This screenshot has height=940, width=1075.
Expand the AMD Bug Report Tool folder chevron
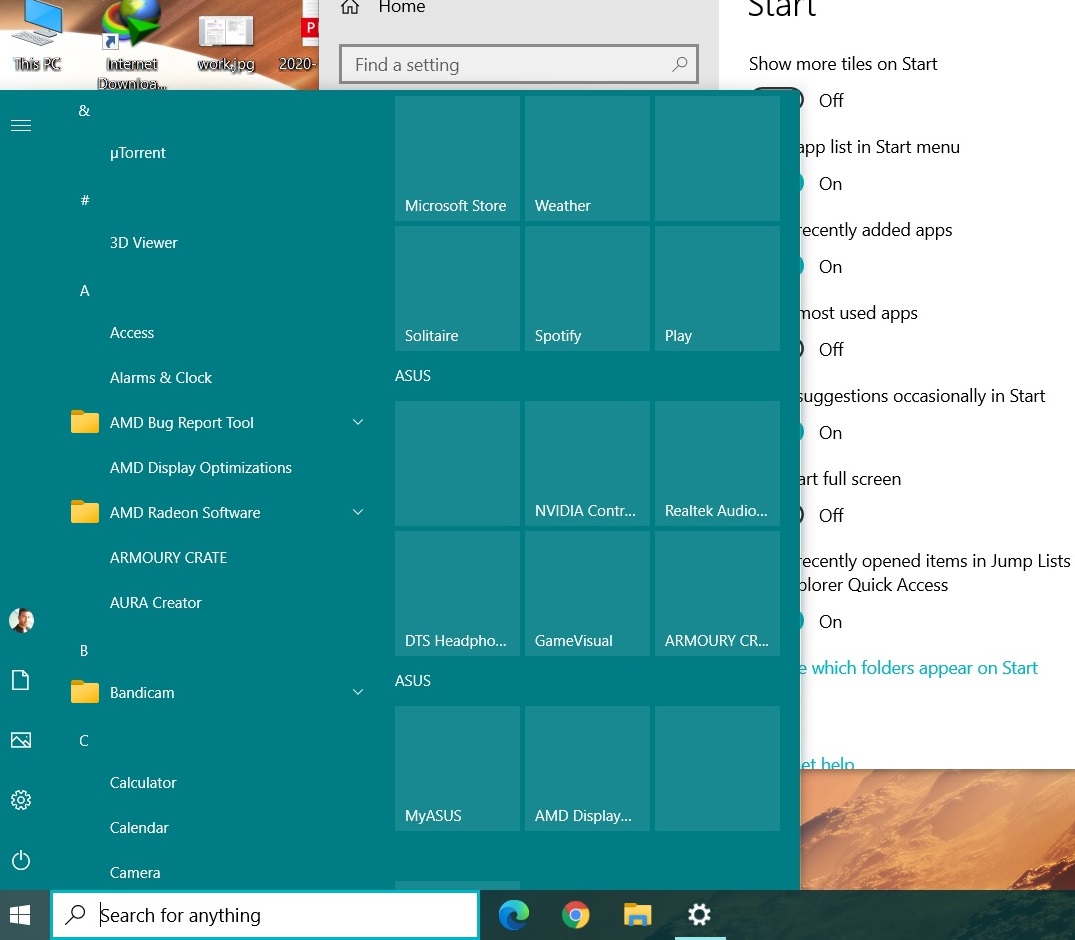pos(358,422)
